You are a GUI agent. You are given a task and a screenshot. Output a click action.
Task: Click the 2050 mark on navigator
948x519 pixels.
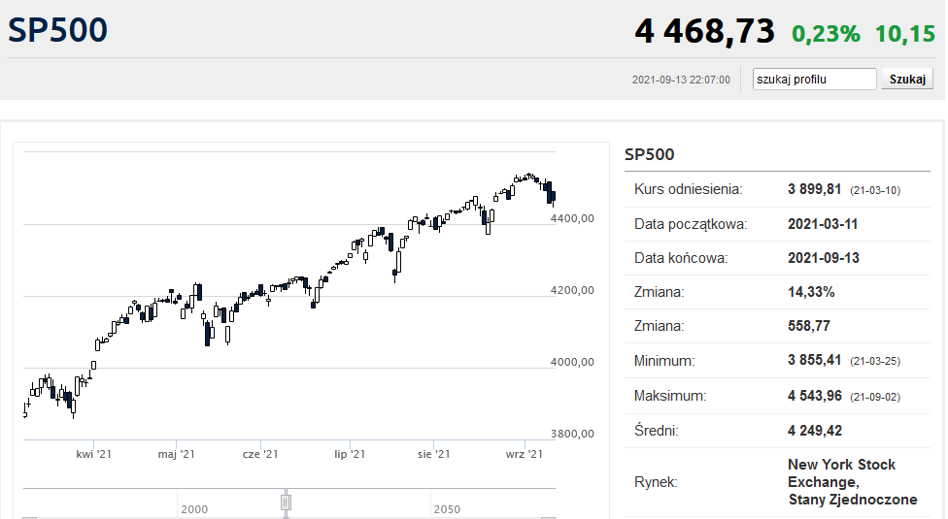click(x=447, y=509)
